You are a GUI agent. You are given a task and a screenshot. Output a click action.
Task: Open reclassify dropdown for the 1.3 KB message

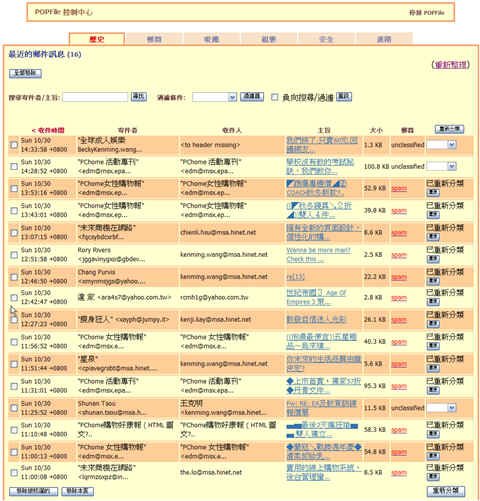pos(441,145)
